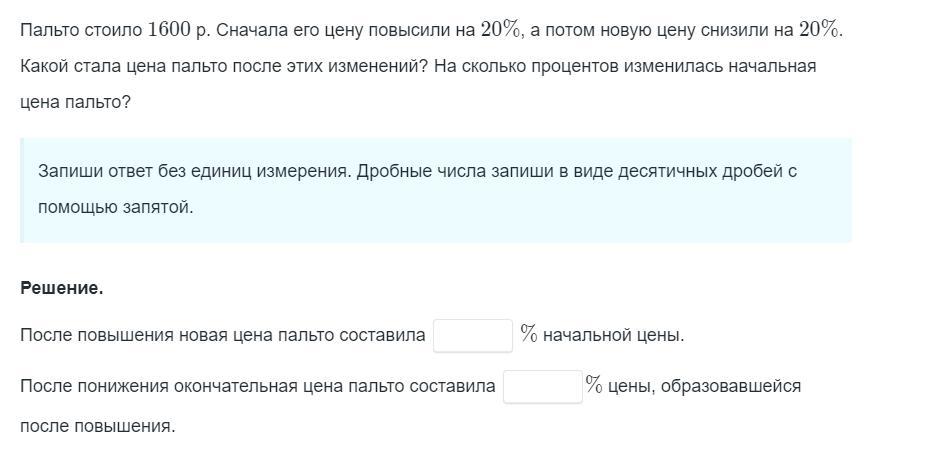Click the percent sign before "цены, образовавшейся"
Screen dimensions: 943x455
594,386
